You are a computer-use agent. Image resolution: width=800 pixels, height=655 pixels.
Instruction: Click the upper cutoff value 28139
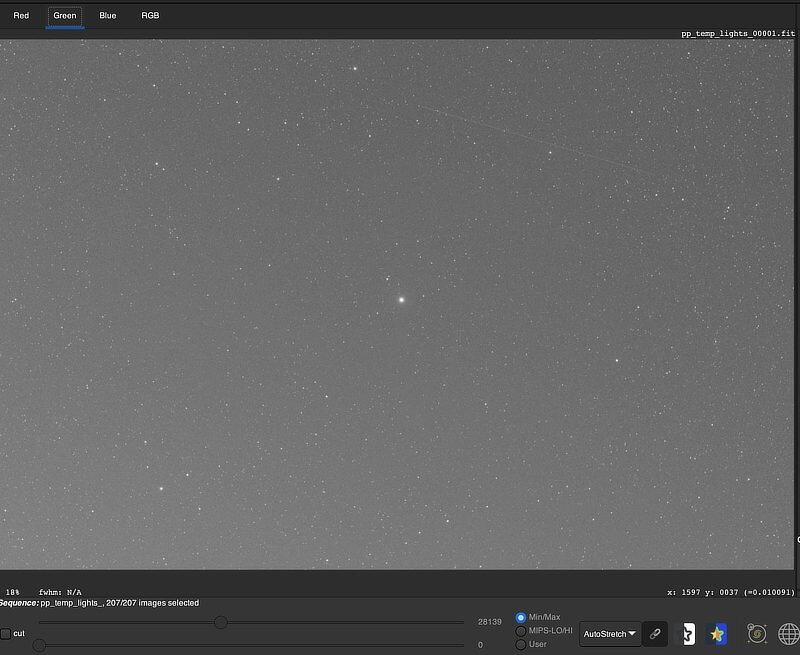(489, 622)
